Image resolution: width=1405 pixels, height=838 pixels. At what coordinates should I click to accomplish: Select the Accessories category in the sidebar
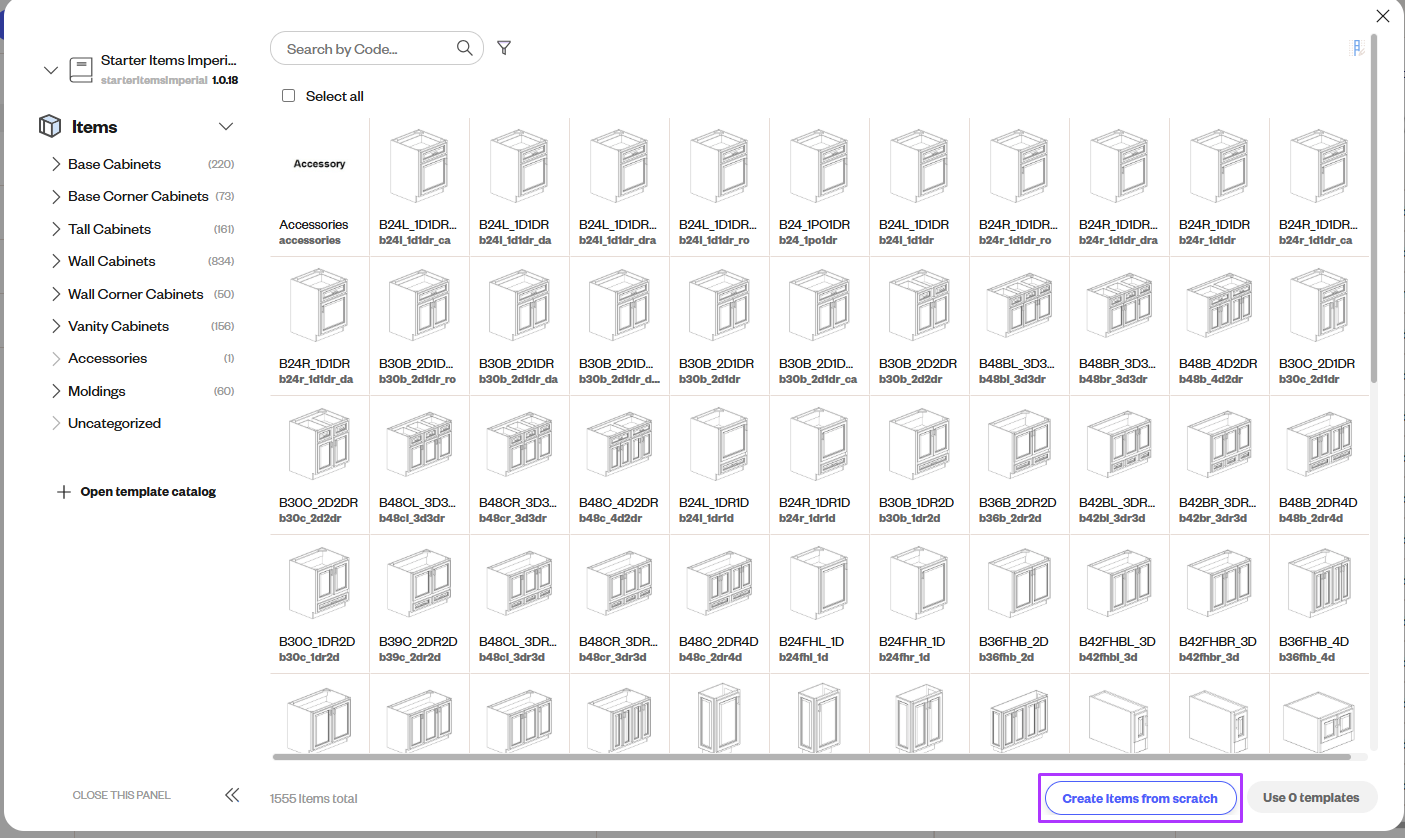tap(107, 358)
